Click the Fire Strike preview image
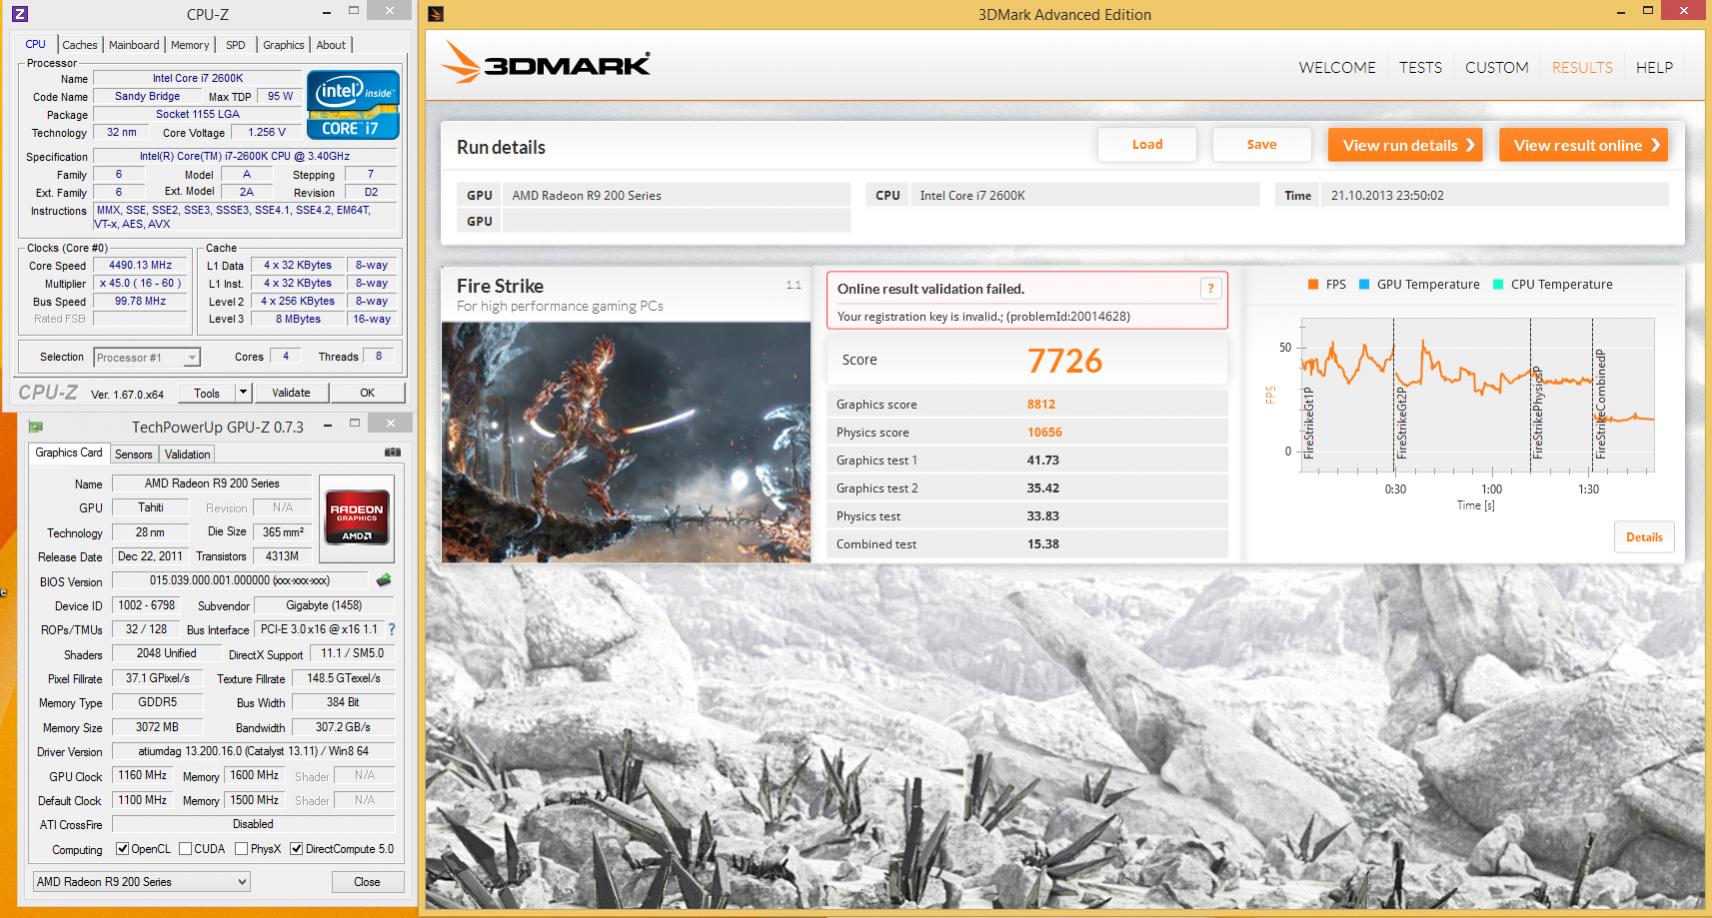The height and width of the screenshot is (918, 1712). (626, 441)
